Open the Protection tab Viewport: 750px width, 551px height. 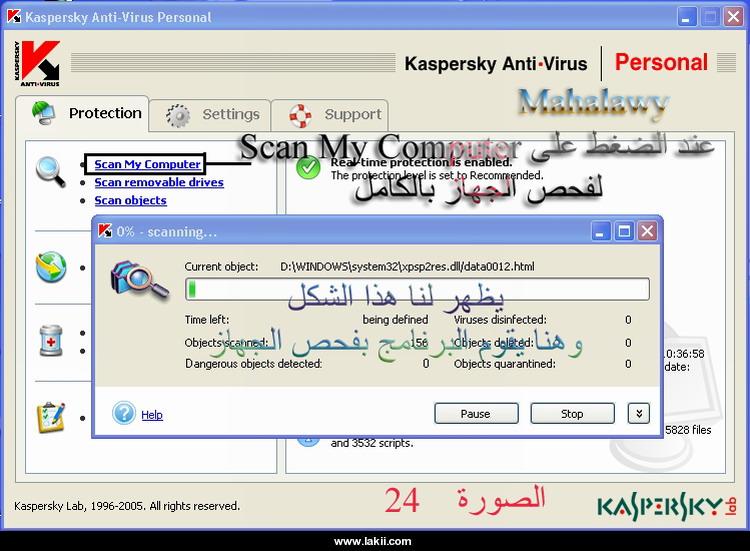coord(82,113)
